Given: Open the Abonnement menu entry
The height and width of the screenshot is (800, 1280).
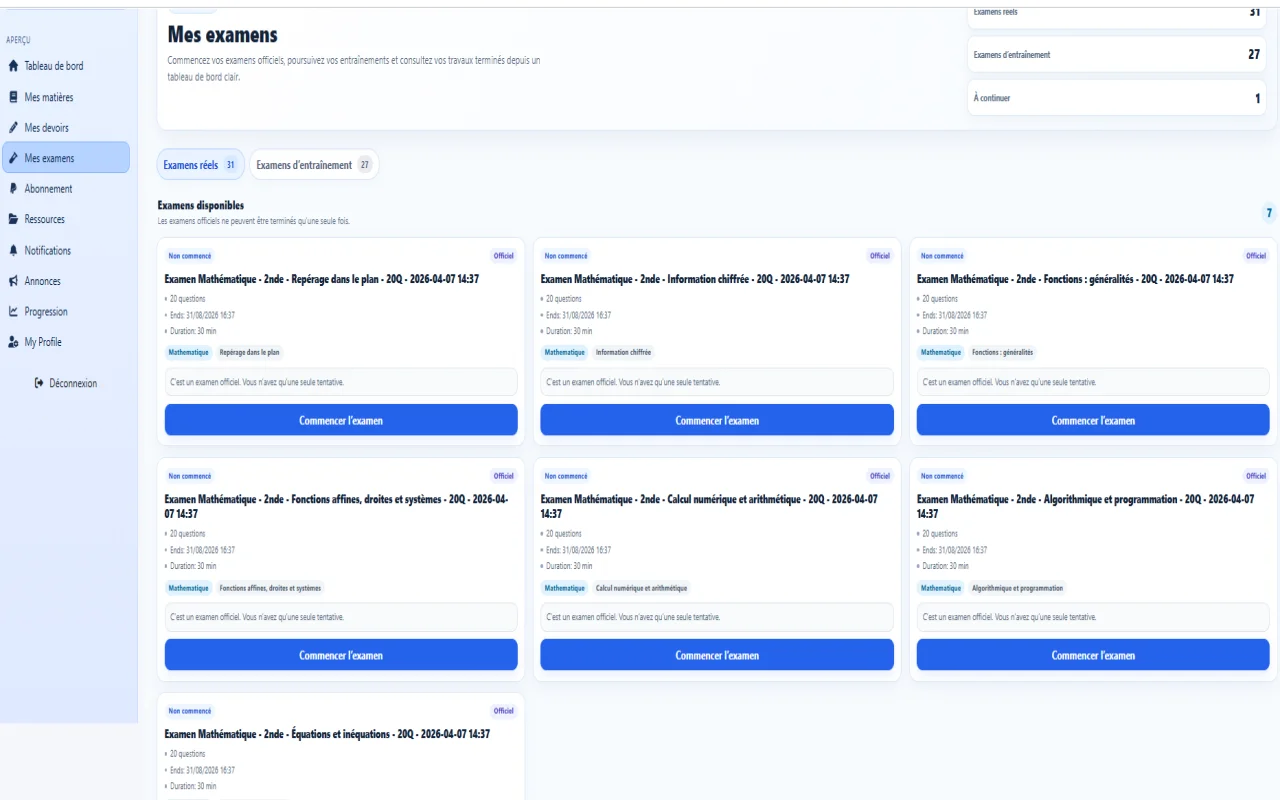Looking at the screenshot, I should pos(66,188).
